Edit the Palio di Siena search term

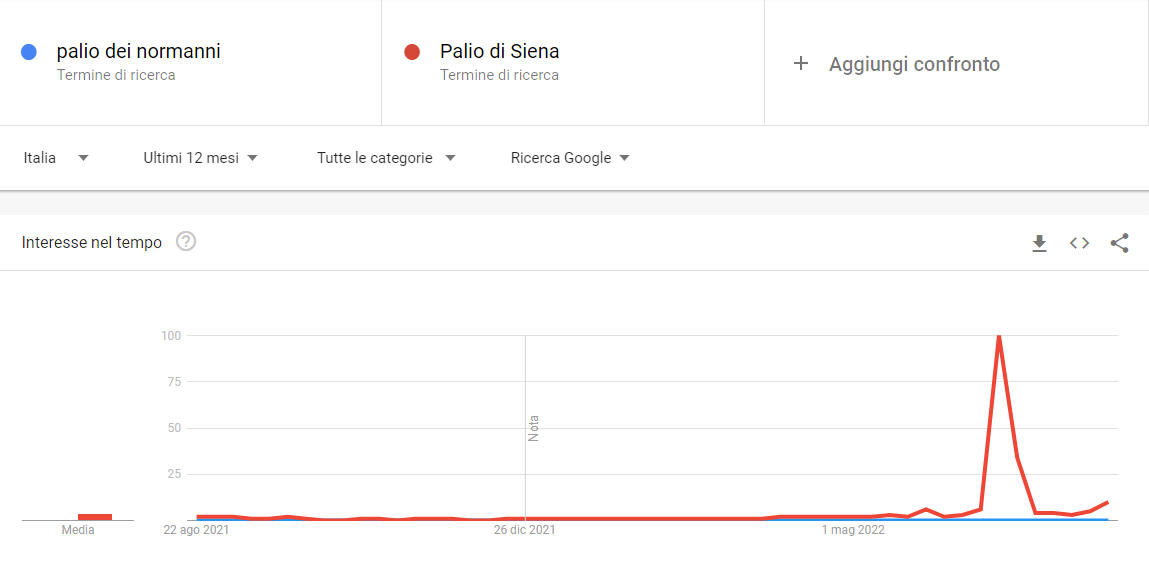[x=499, y=51]
